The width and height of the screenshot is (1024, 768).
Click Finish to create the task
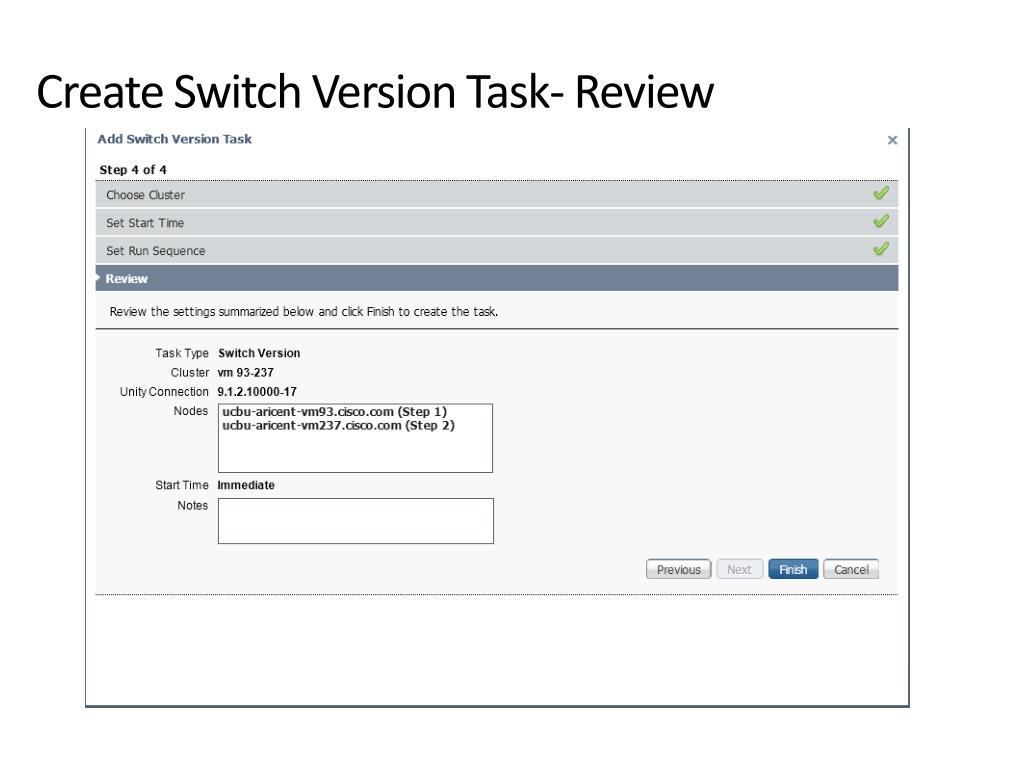(x=793, y=569)
